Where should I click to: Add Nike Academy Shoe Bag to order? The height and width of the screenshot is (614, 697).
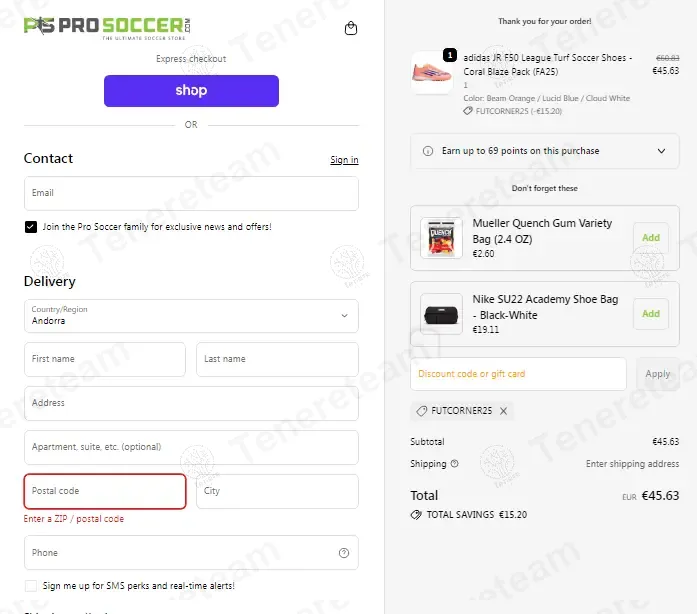pos(651,314)
